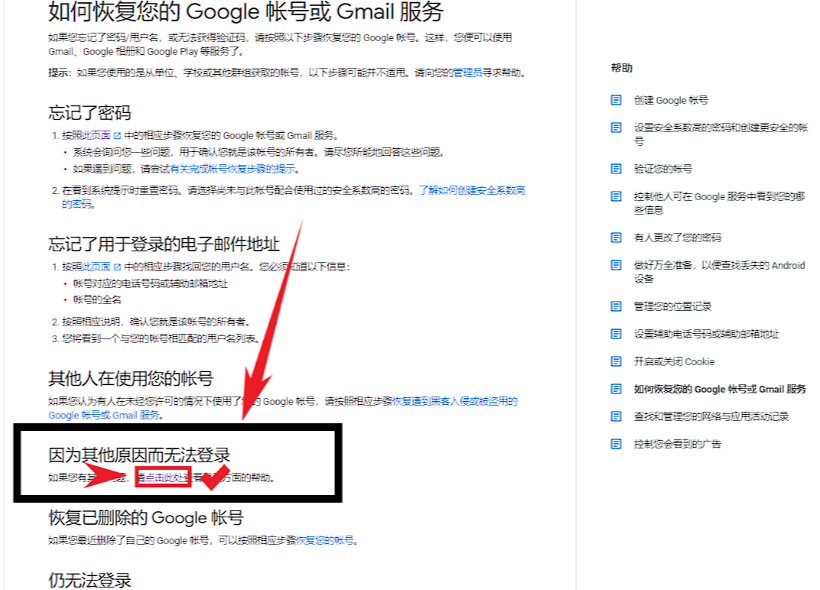Click article icon beside 开启或关闭 Cookie
This screenshot has height=590, width=820.
pos(616,361)
